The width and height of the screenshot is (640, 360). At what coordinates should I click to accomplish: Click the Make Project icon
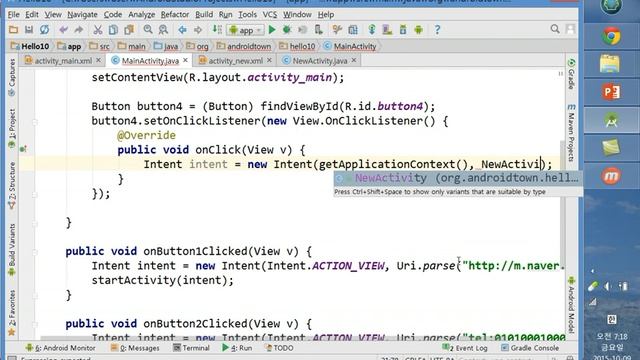pyautogui.click(x=217, y=30)
